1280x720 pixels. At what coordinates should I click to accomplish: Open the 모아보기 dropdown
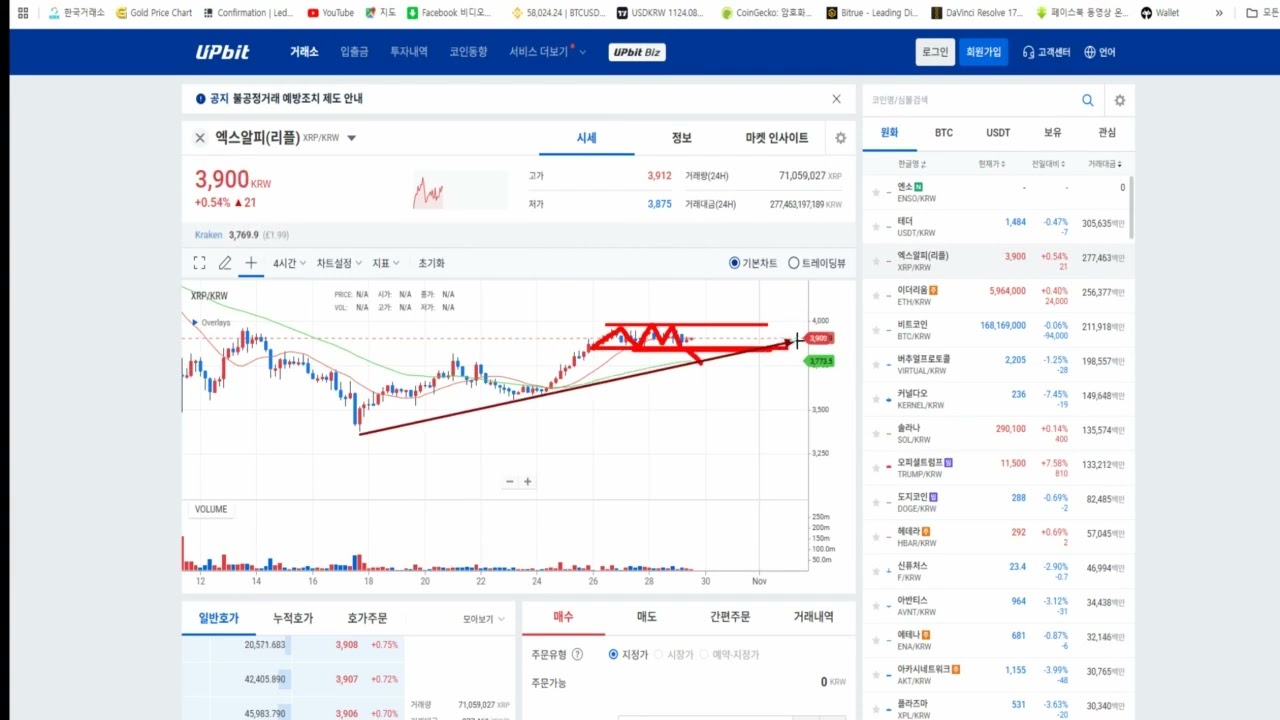click(484, 619)
